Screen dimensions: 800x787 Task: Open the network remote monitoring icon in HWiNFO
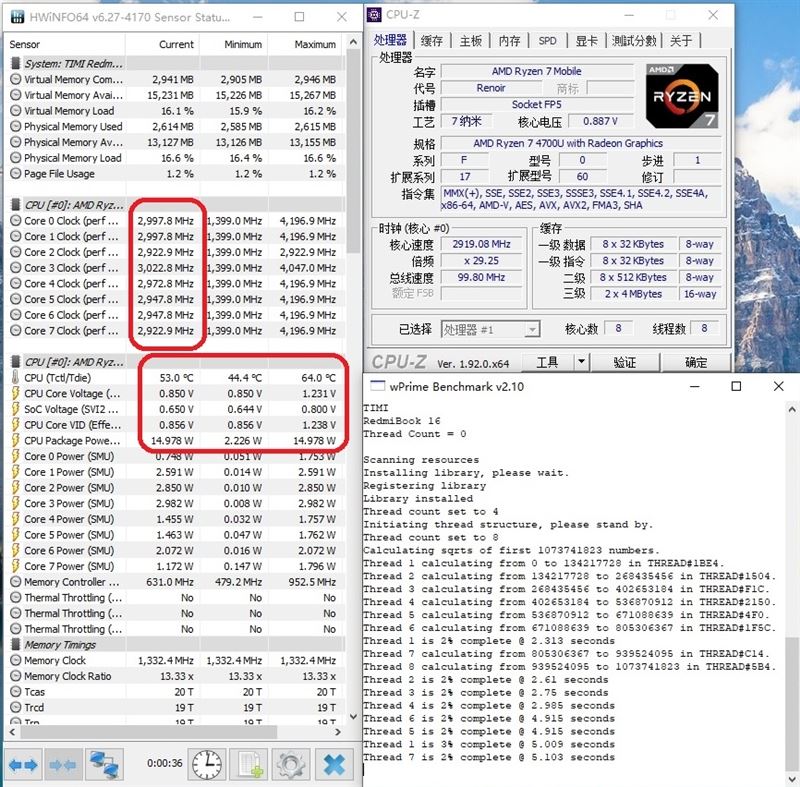click(x=104, y=765)
